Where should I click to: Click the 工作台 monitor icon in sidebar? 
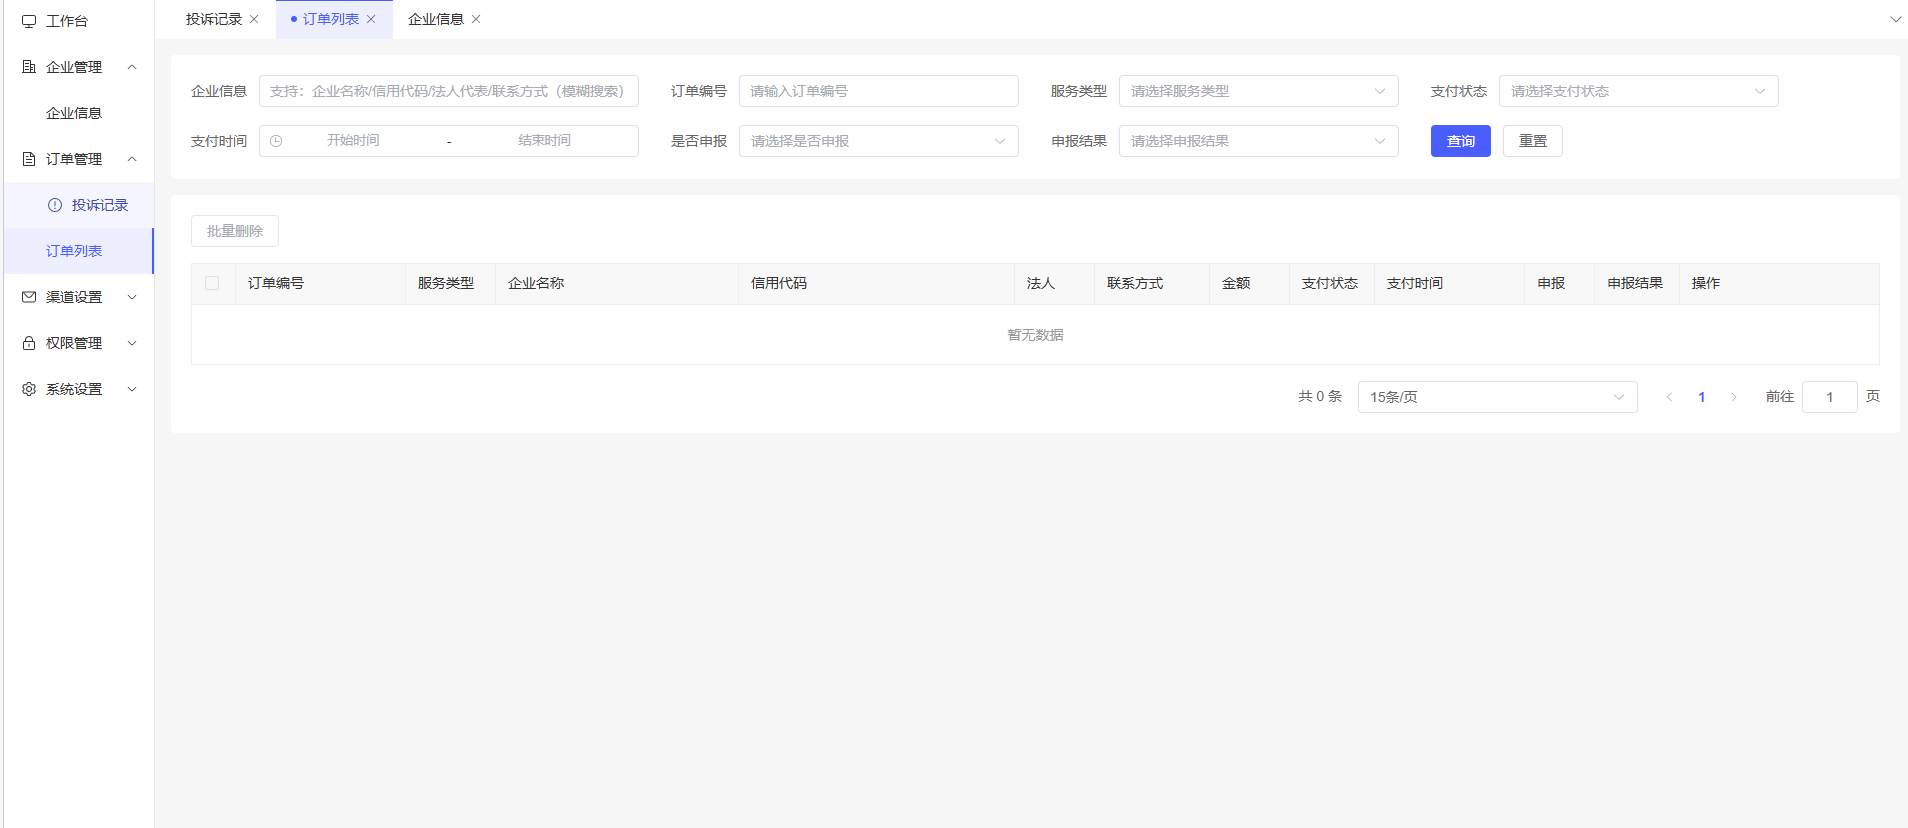(x=29, y=21)
